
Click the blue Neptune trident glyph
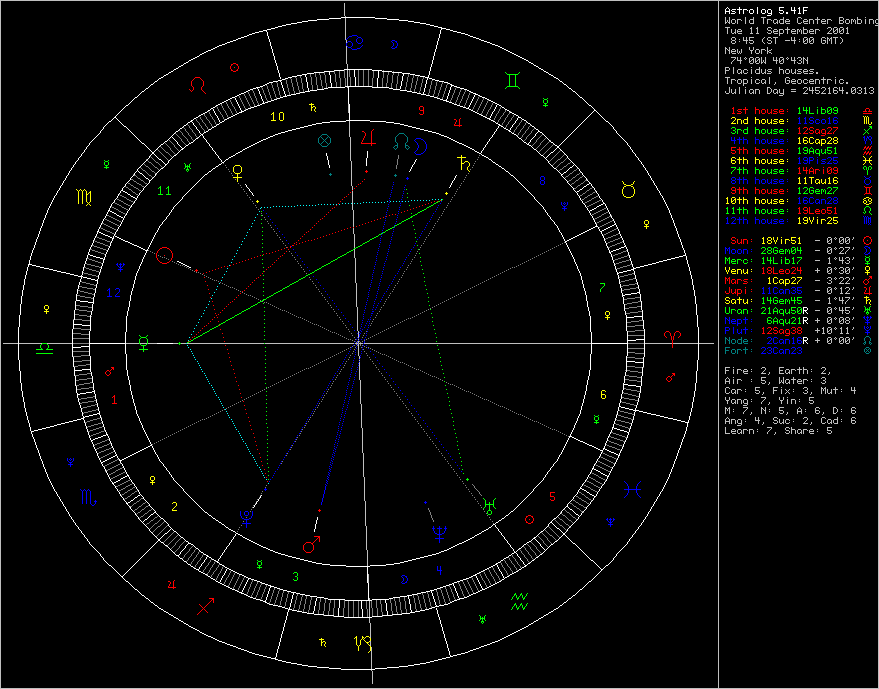438,531
